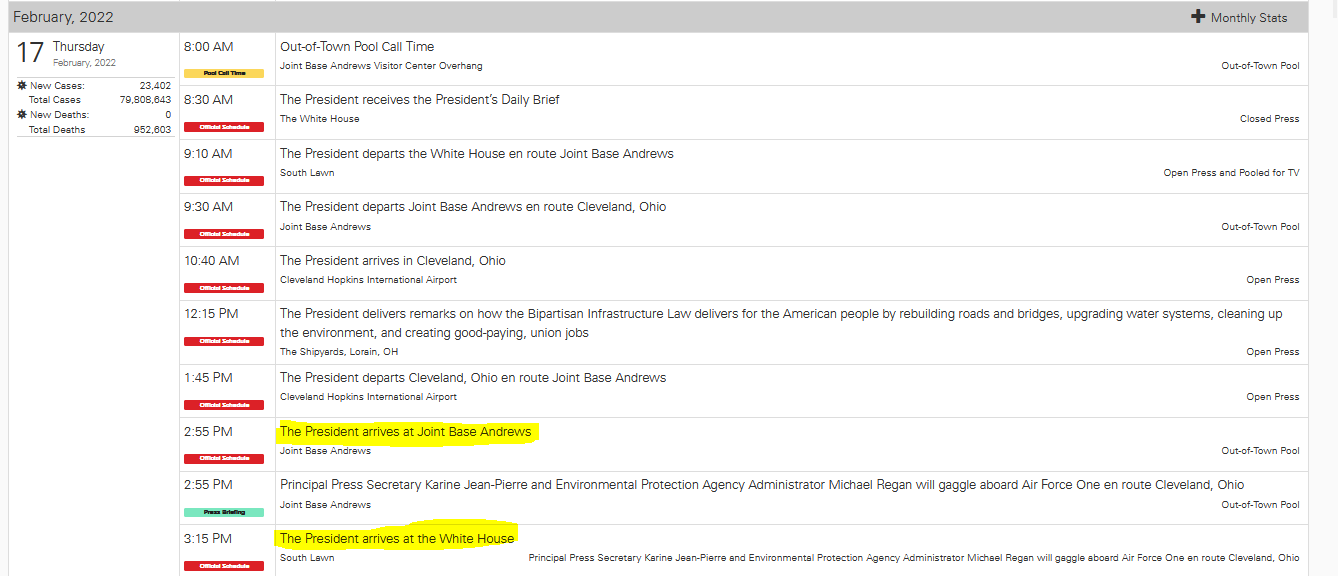This screenshot has height=576, width=1338.
Task: Click the Out-of-Town Pool label in the 9:30 AM row
Action: [1261, 227]
